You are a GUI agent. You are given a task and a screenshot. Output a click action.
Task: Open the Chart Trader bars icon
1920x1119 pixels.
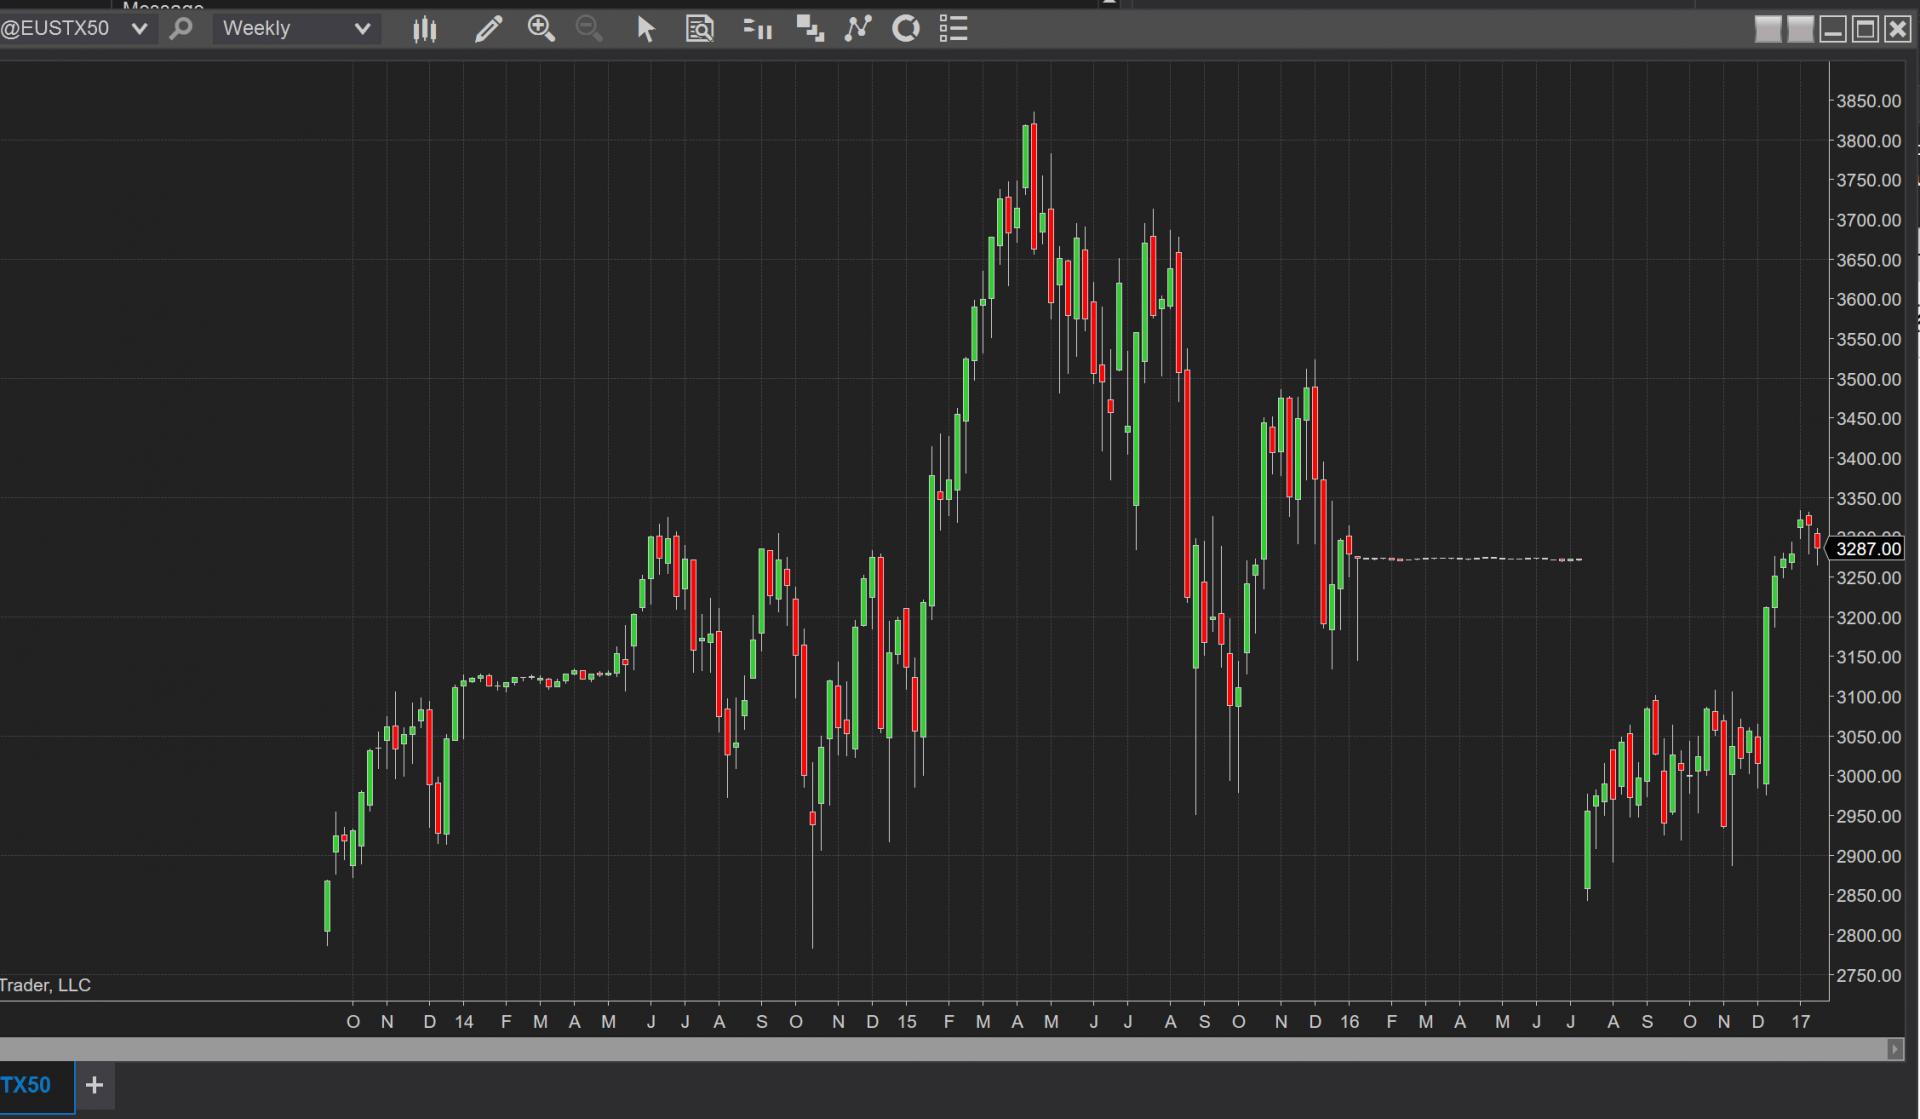[x=757, y=29]
